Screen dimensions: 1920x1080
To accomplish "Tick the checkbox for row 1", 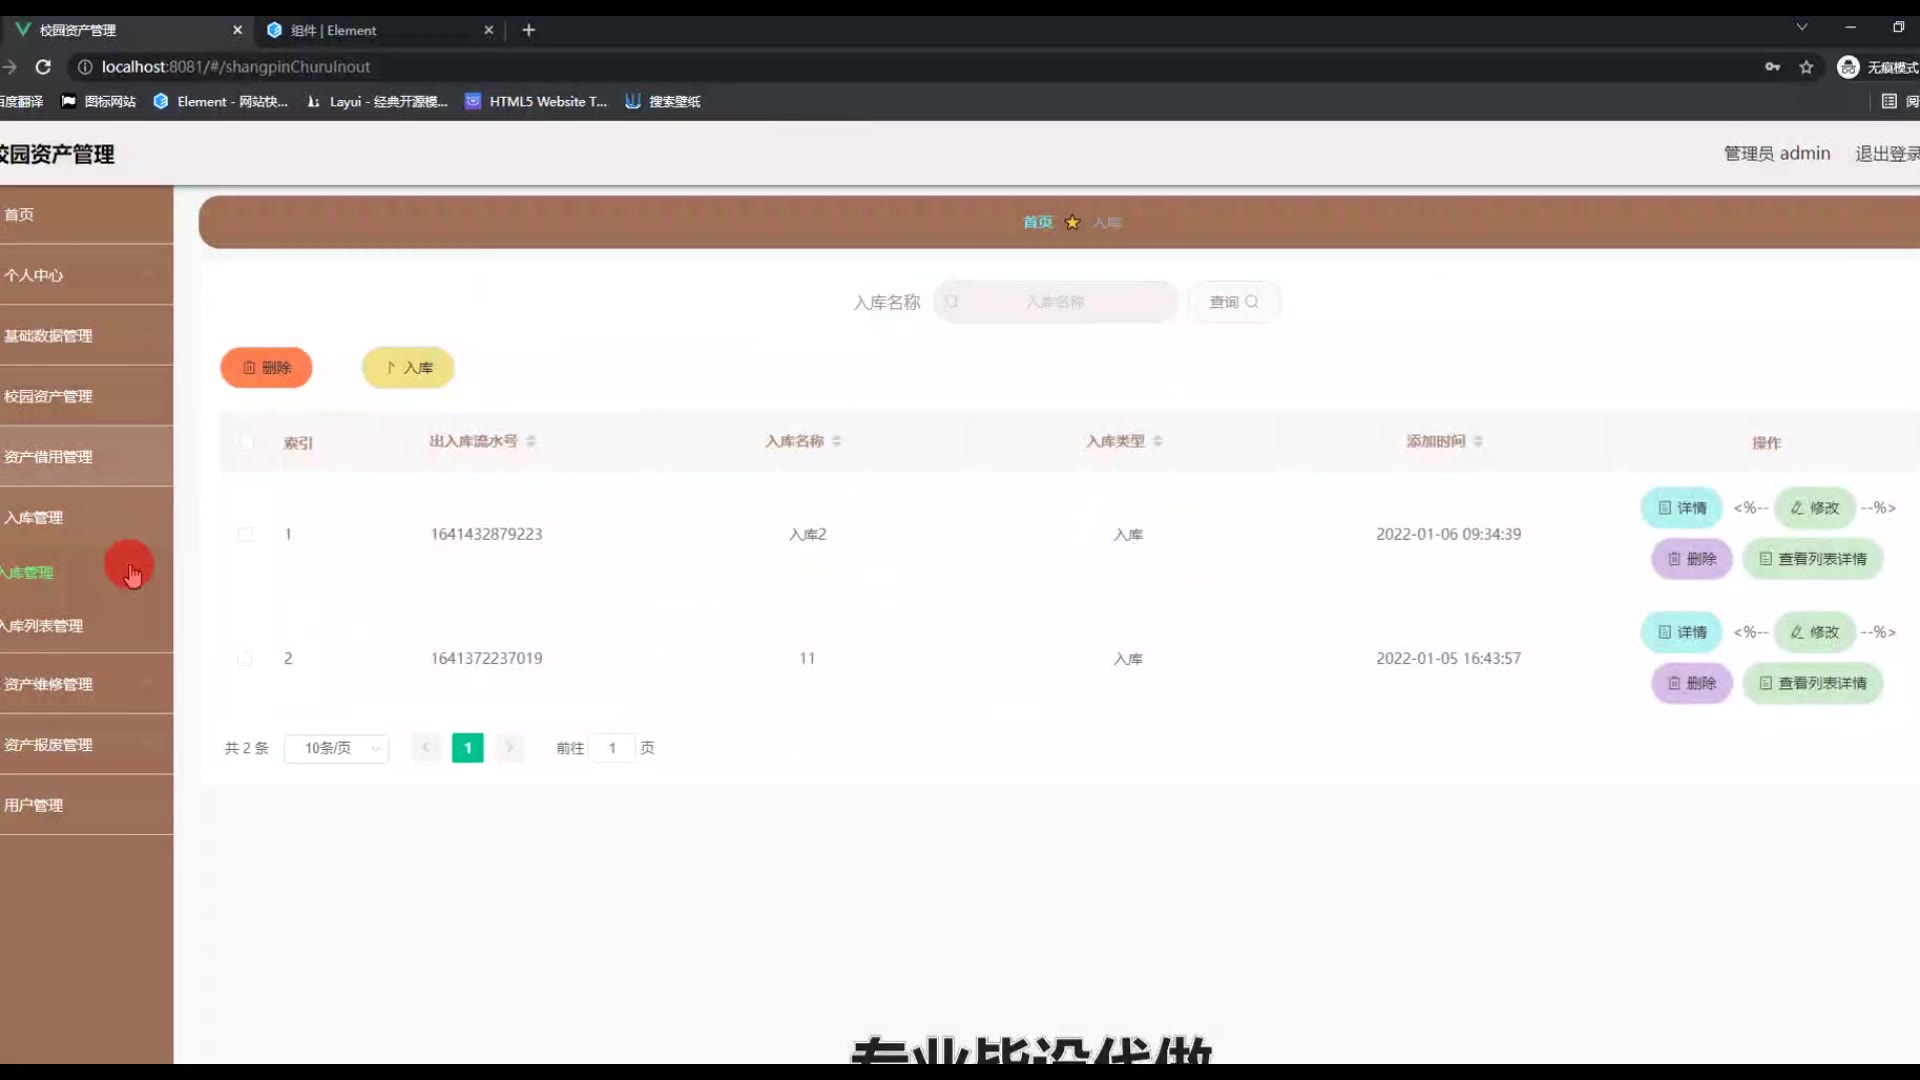I will (x=245, y=534).
